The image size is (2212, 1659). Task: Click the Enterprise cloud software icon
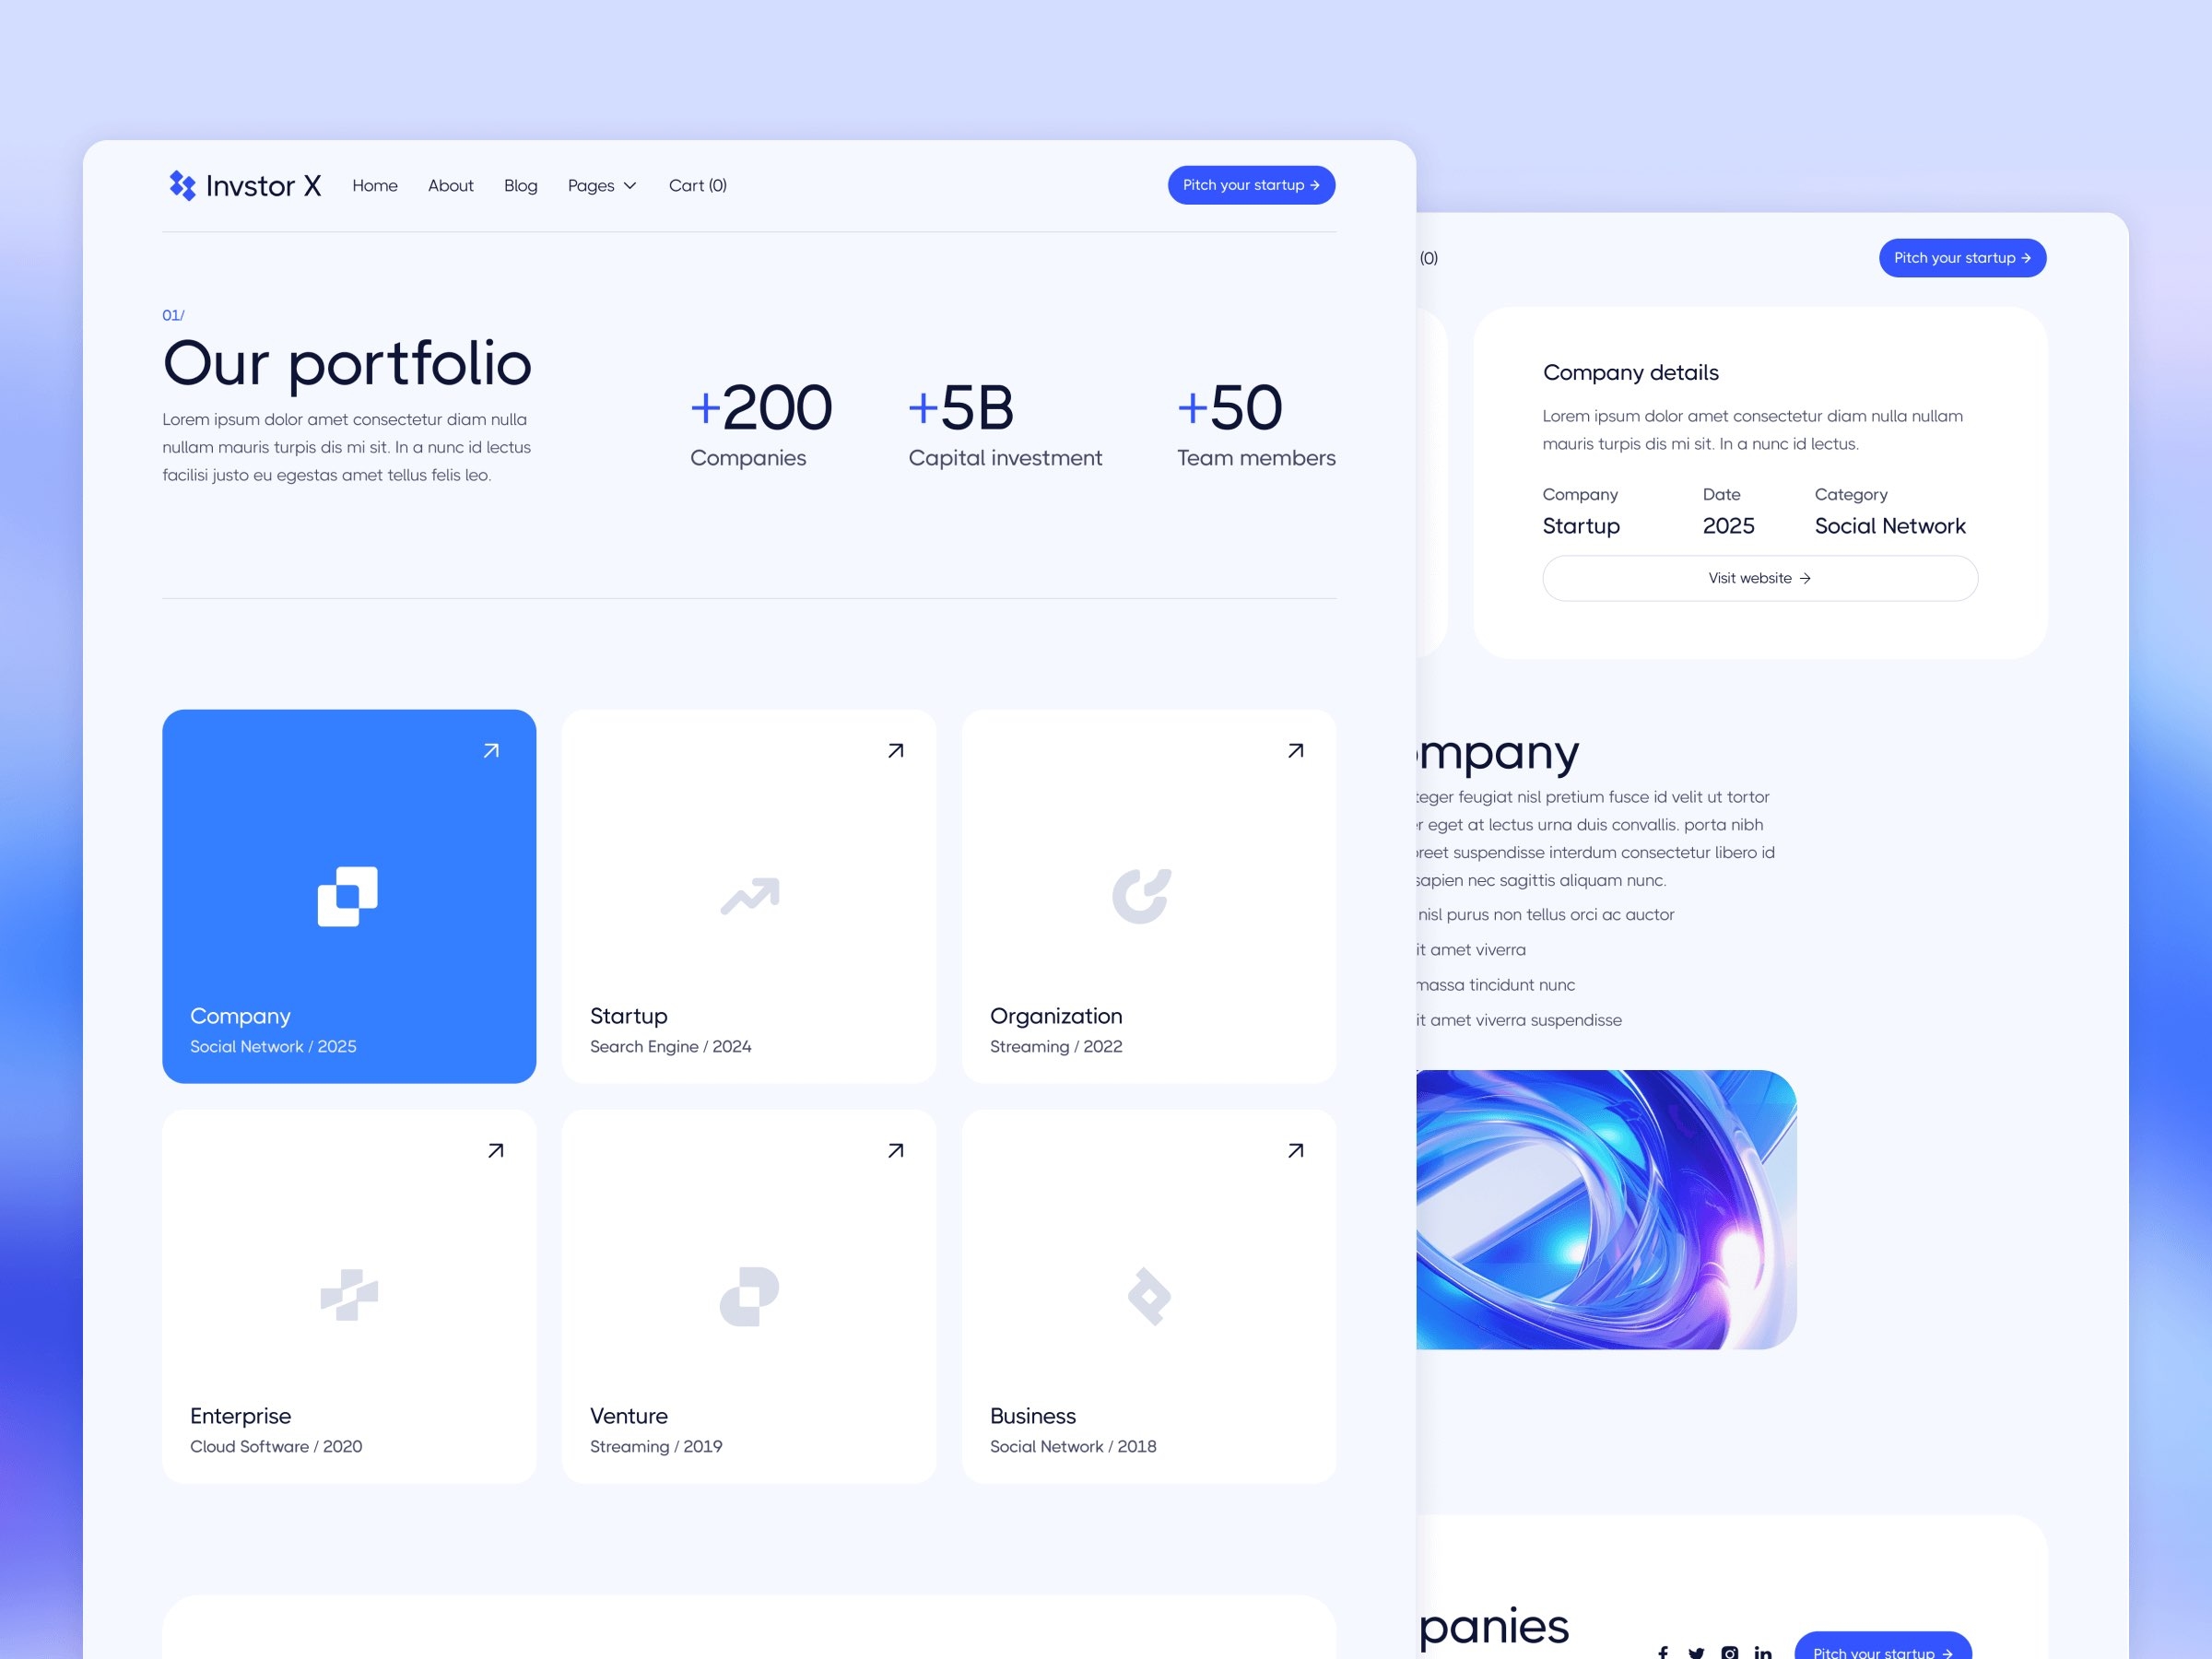tap(348, 1291)
